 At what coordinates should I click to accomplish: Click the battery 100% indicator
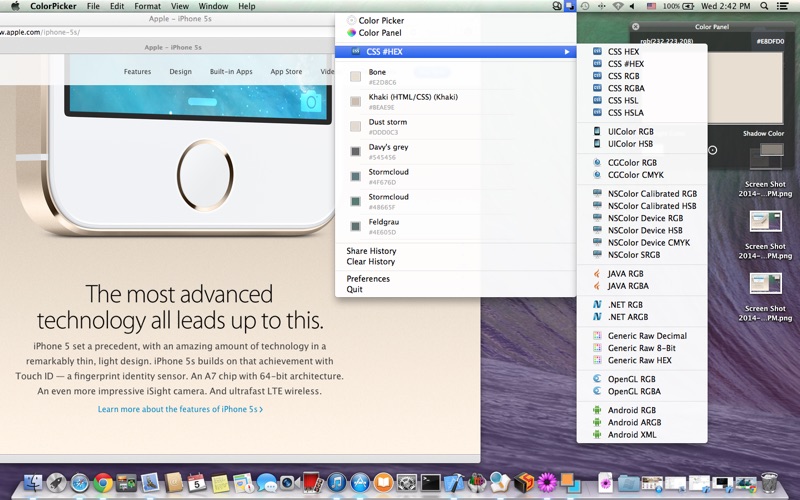[678, 6]
